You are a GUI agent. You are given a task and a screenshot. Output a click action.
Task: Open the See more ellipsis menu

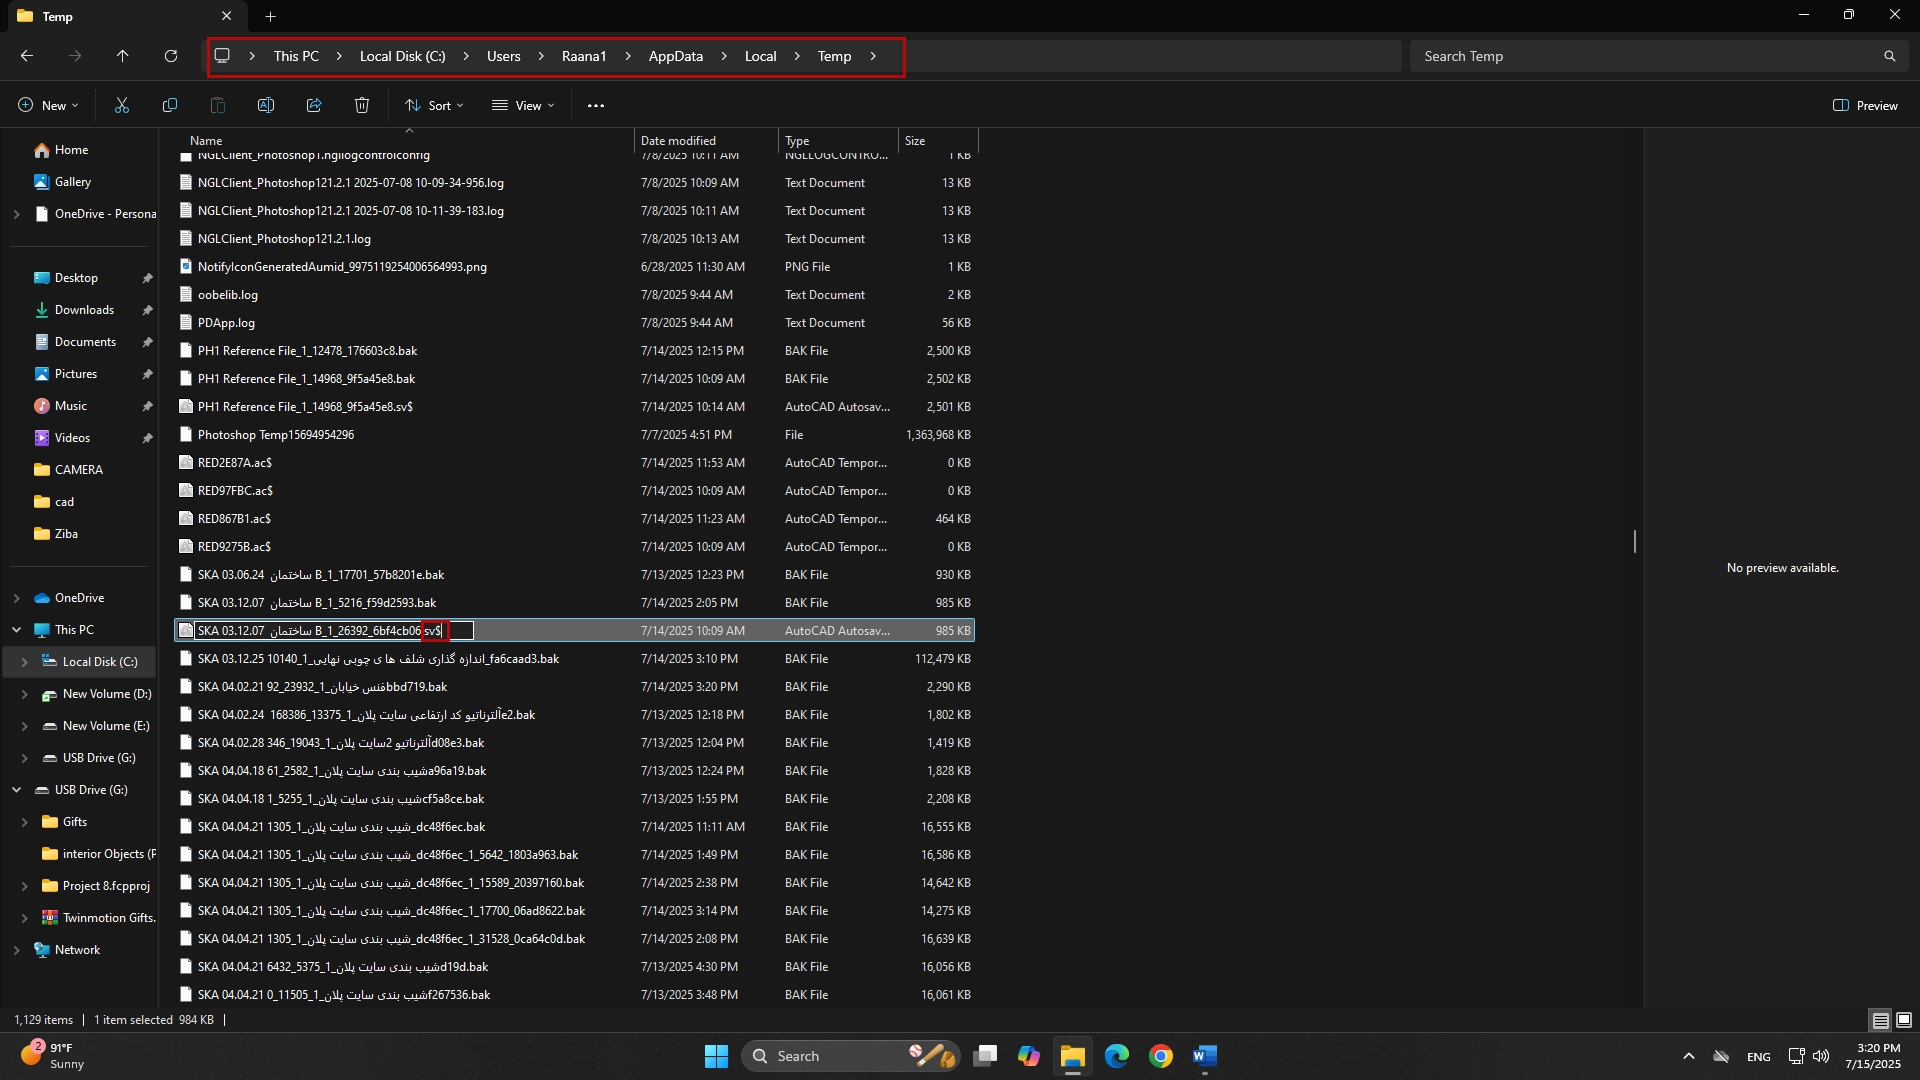pyautogui.click(x=596, y=105)
